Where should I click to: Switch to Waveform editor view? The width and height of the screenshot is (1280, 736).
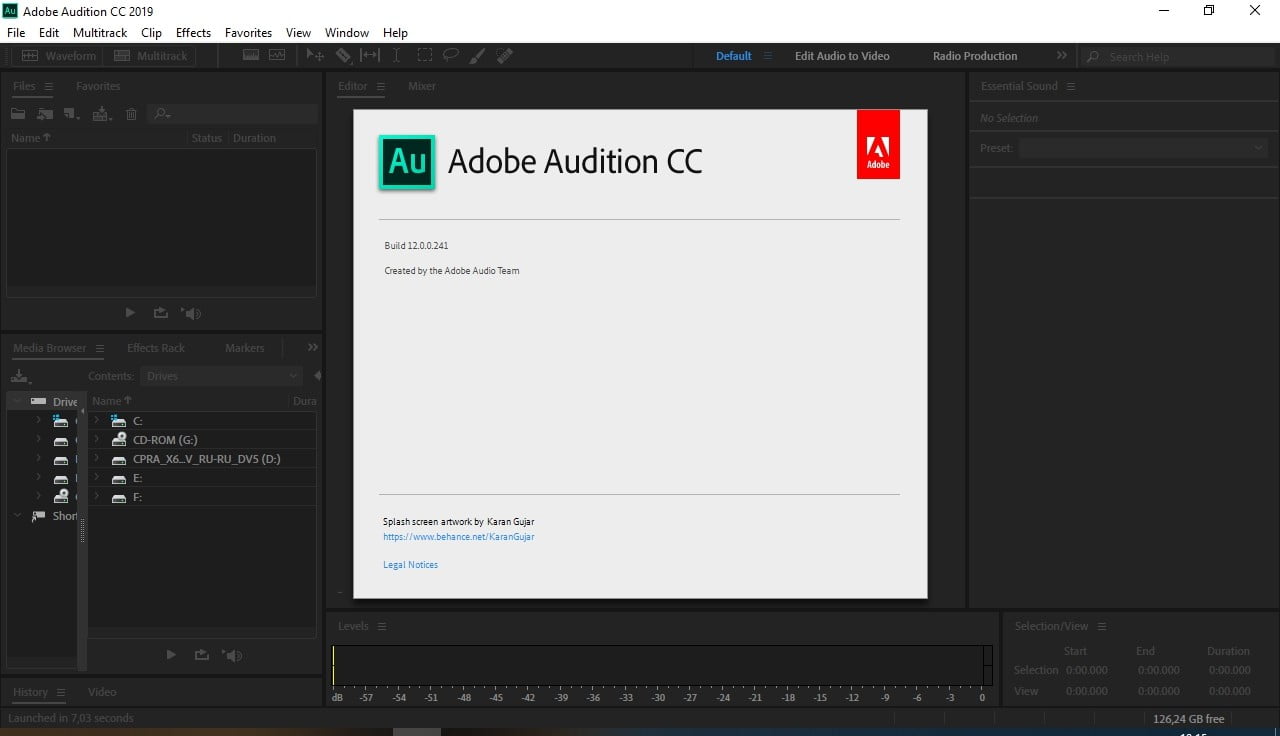58,56
